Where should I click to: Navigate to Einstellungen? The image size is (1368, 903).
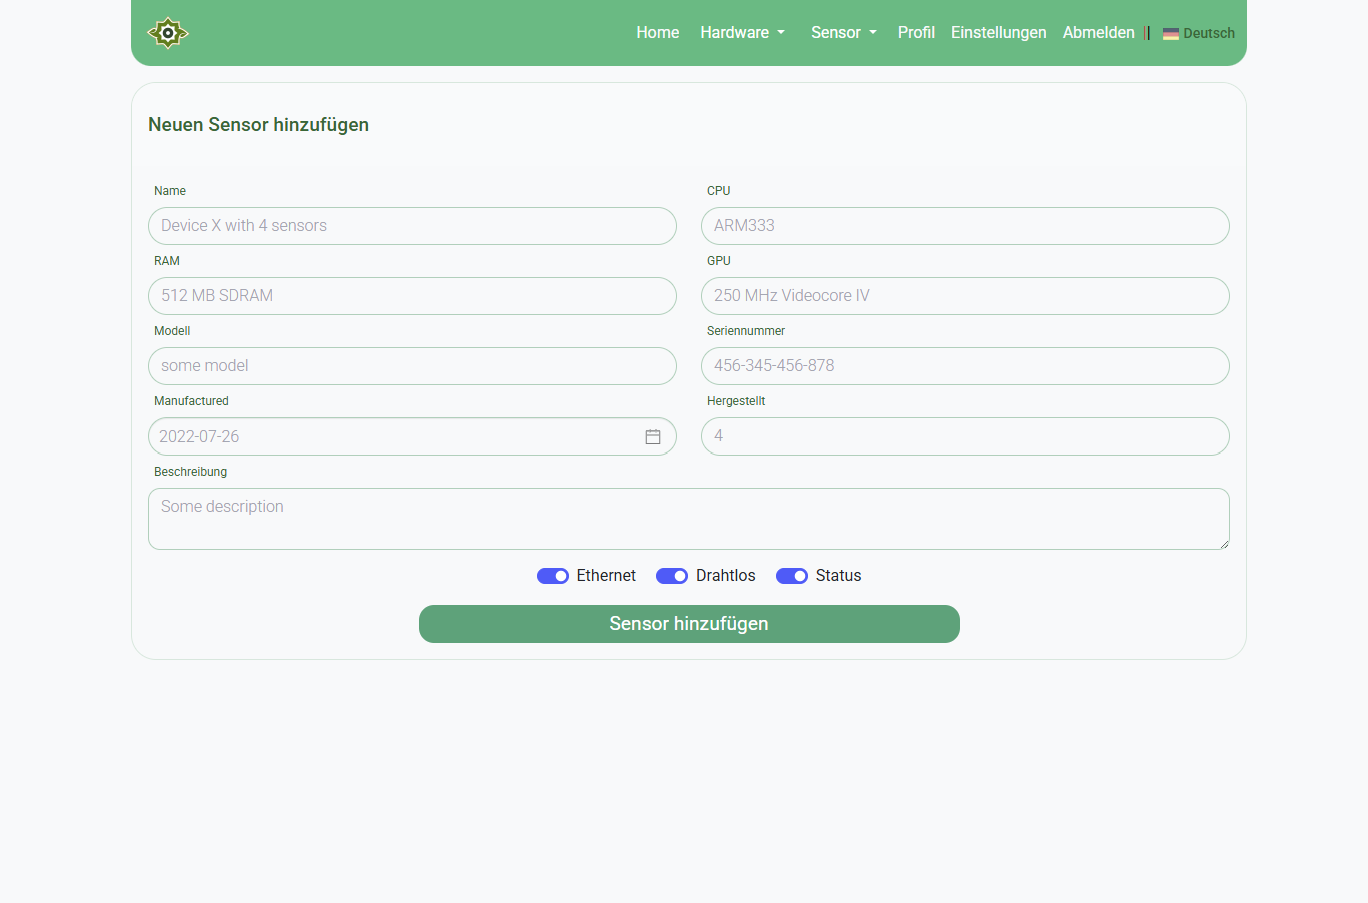tap(998, 33)
